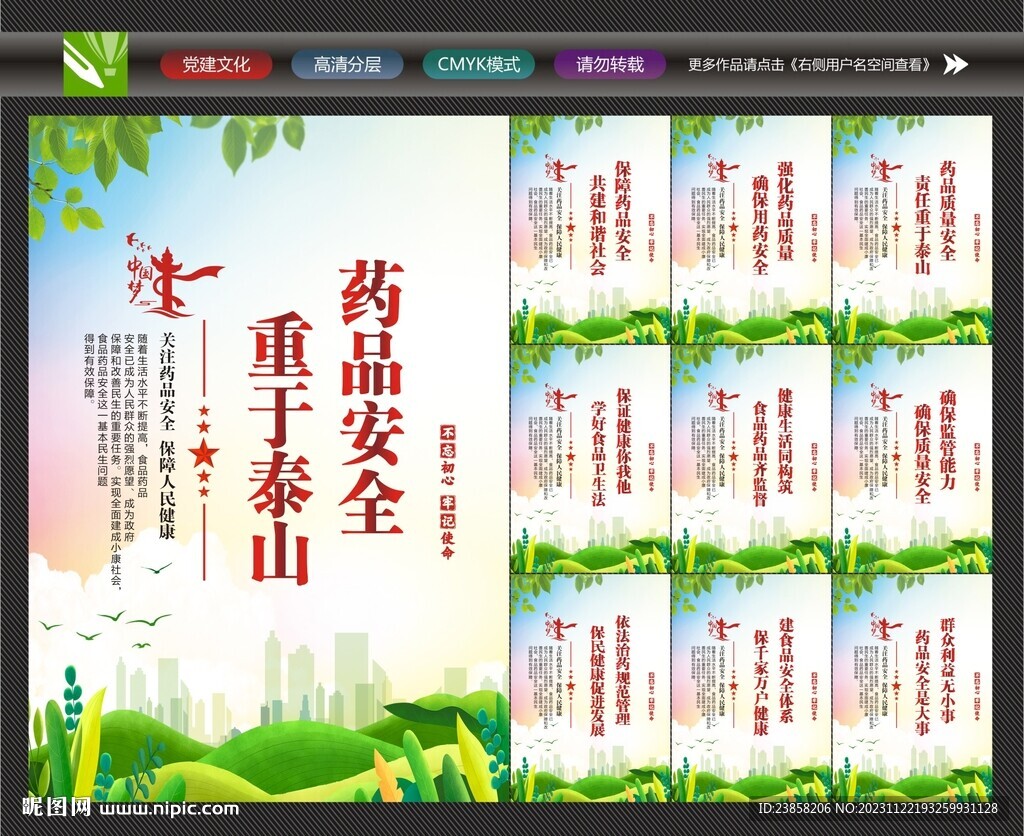Screen dimensions: 1024x836
Task: Click the 高清分层 blue pill button
Action: coord(347,65)
